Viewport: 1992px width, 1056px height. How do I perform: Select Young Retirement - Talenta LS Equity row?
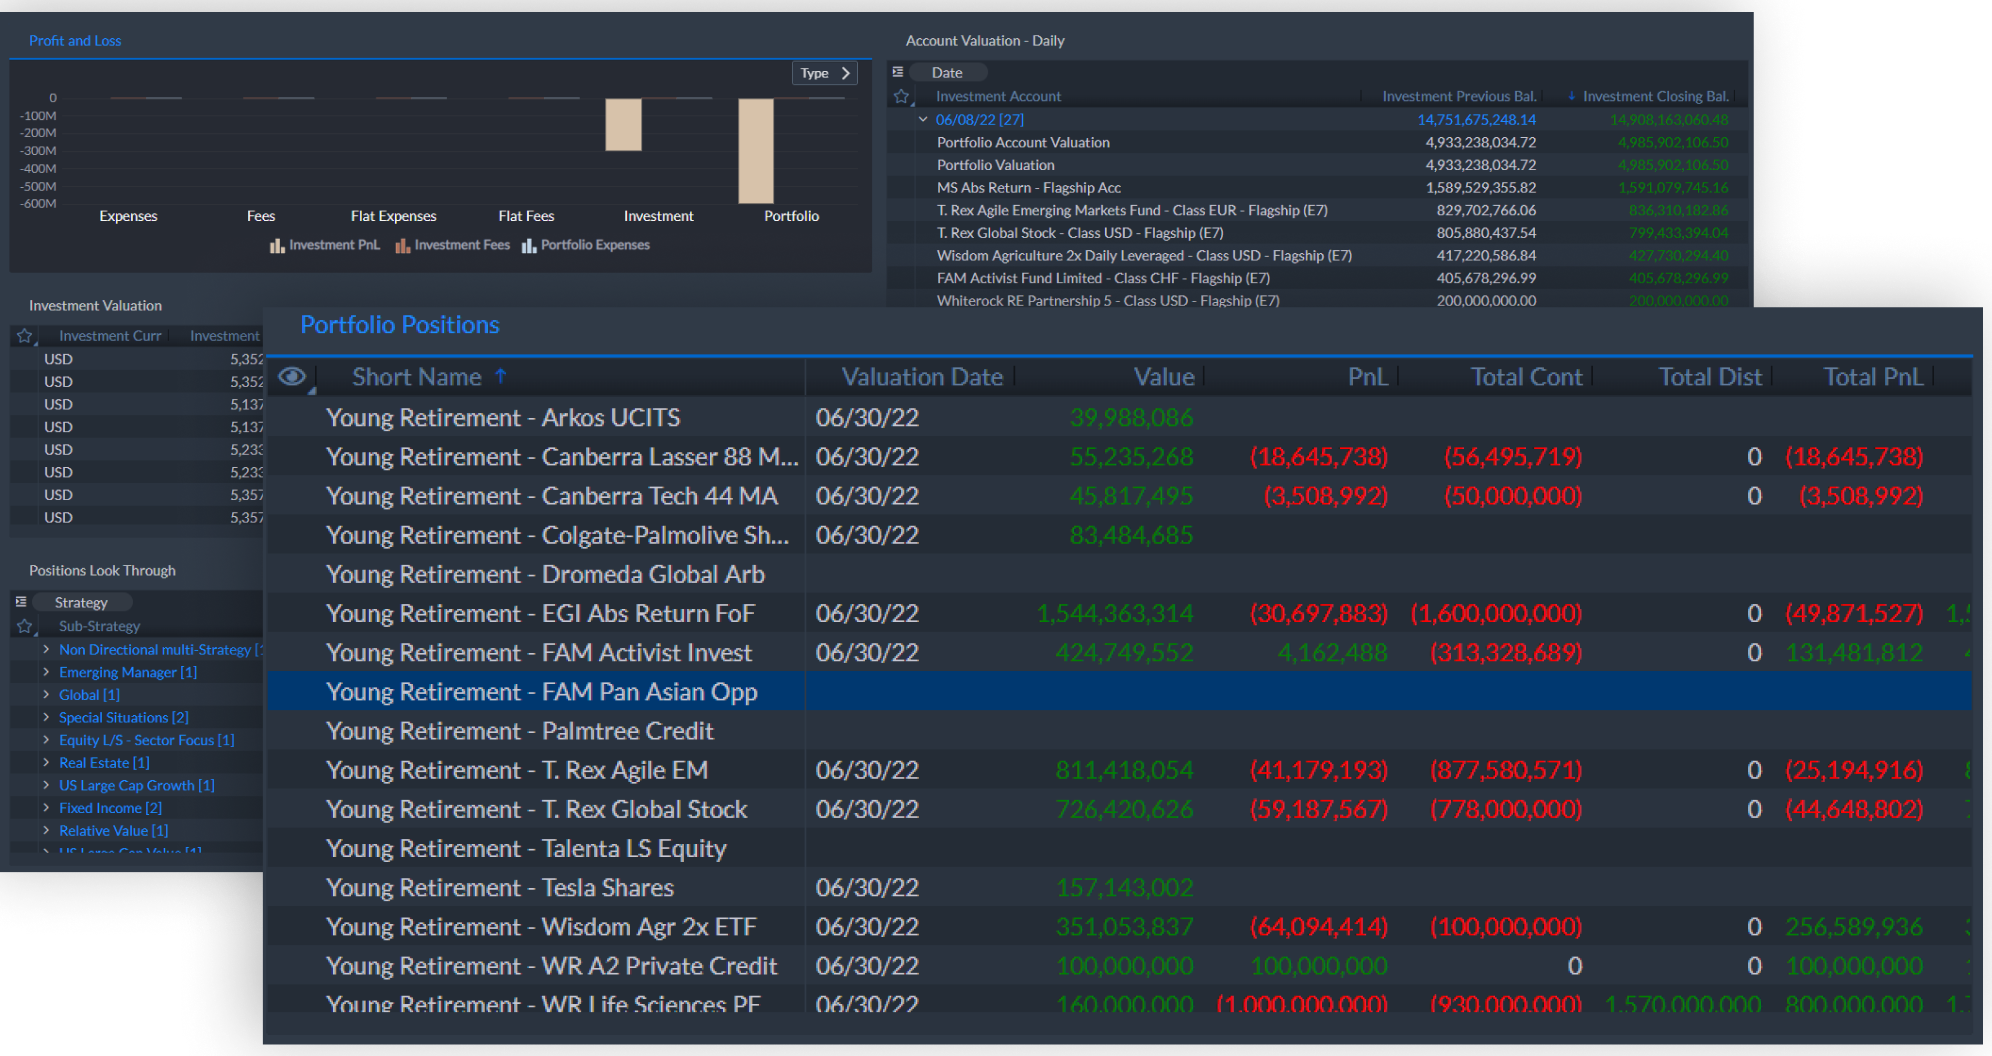tap(1119, 848)
